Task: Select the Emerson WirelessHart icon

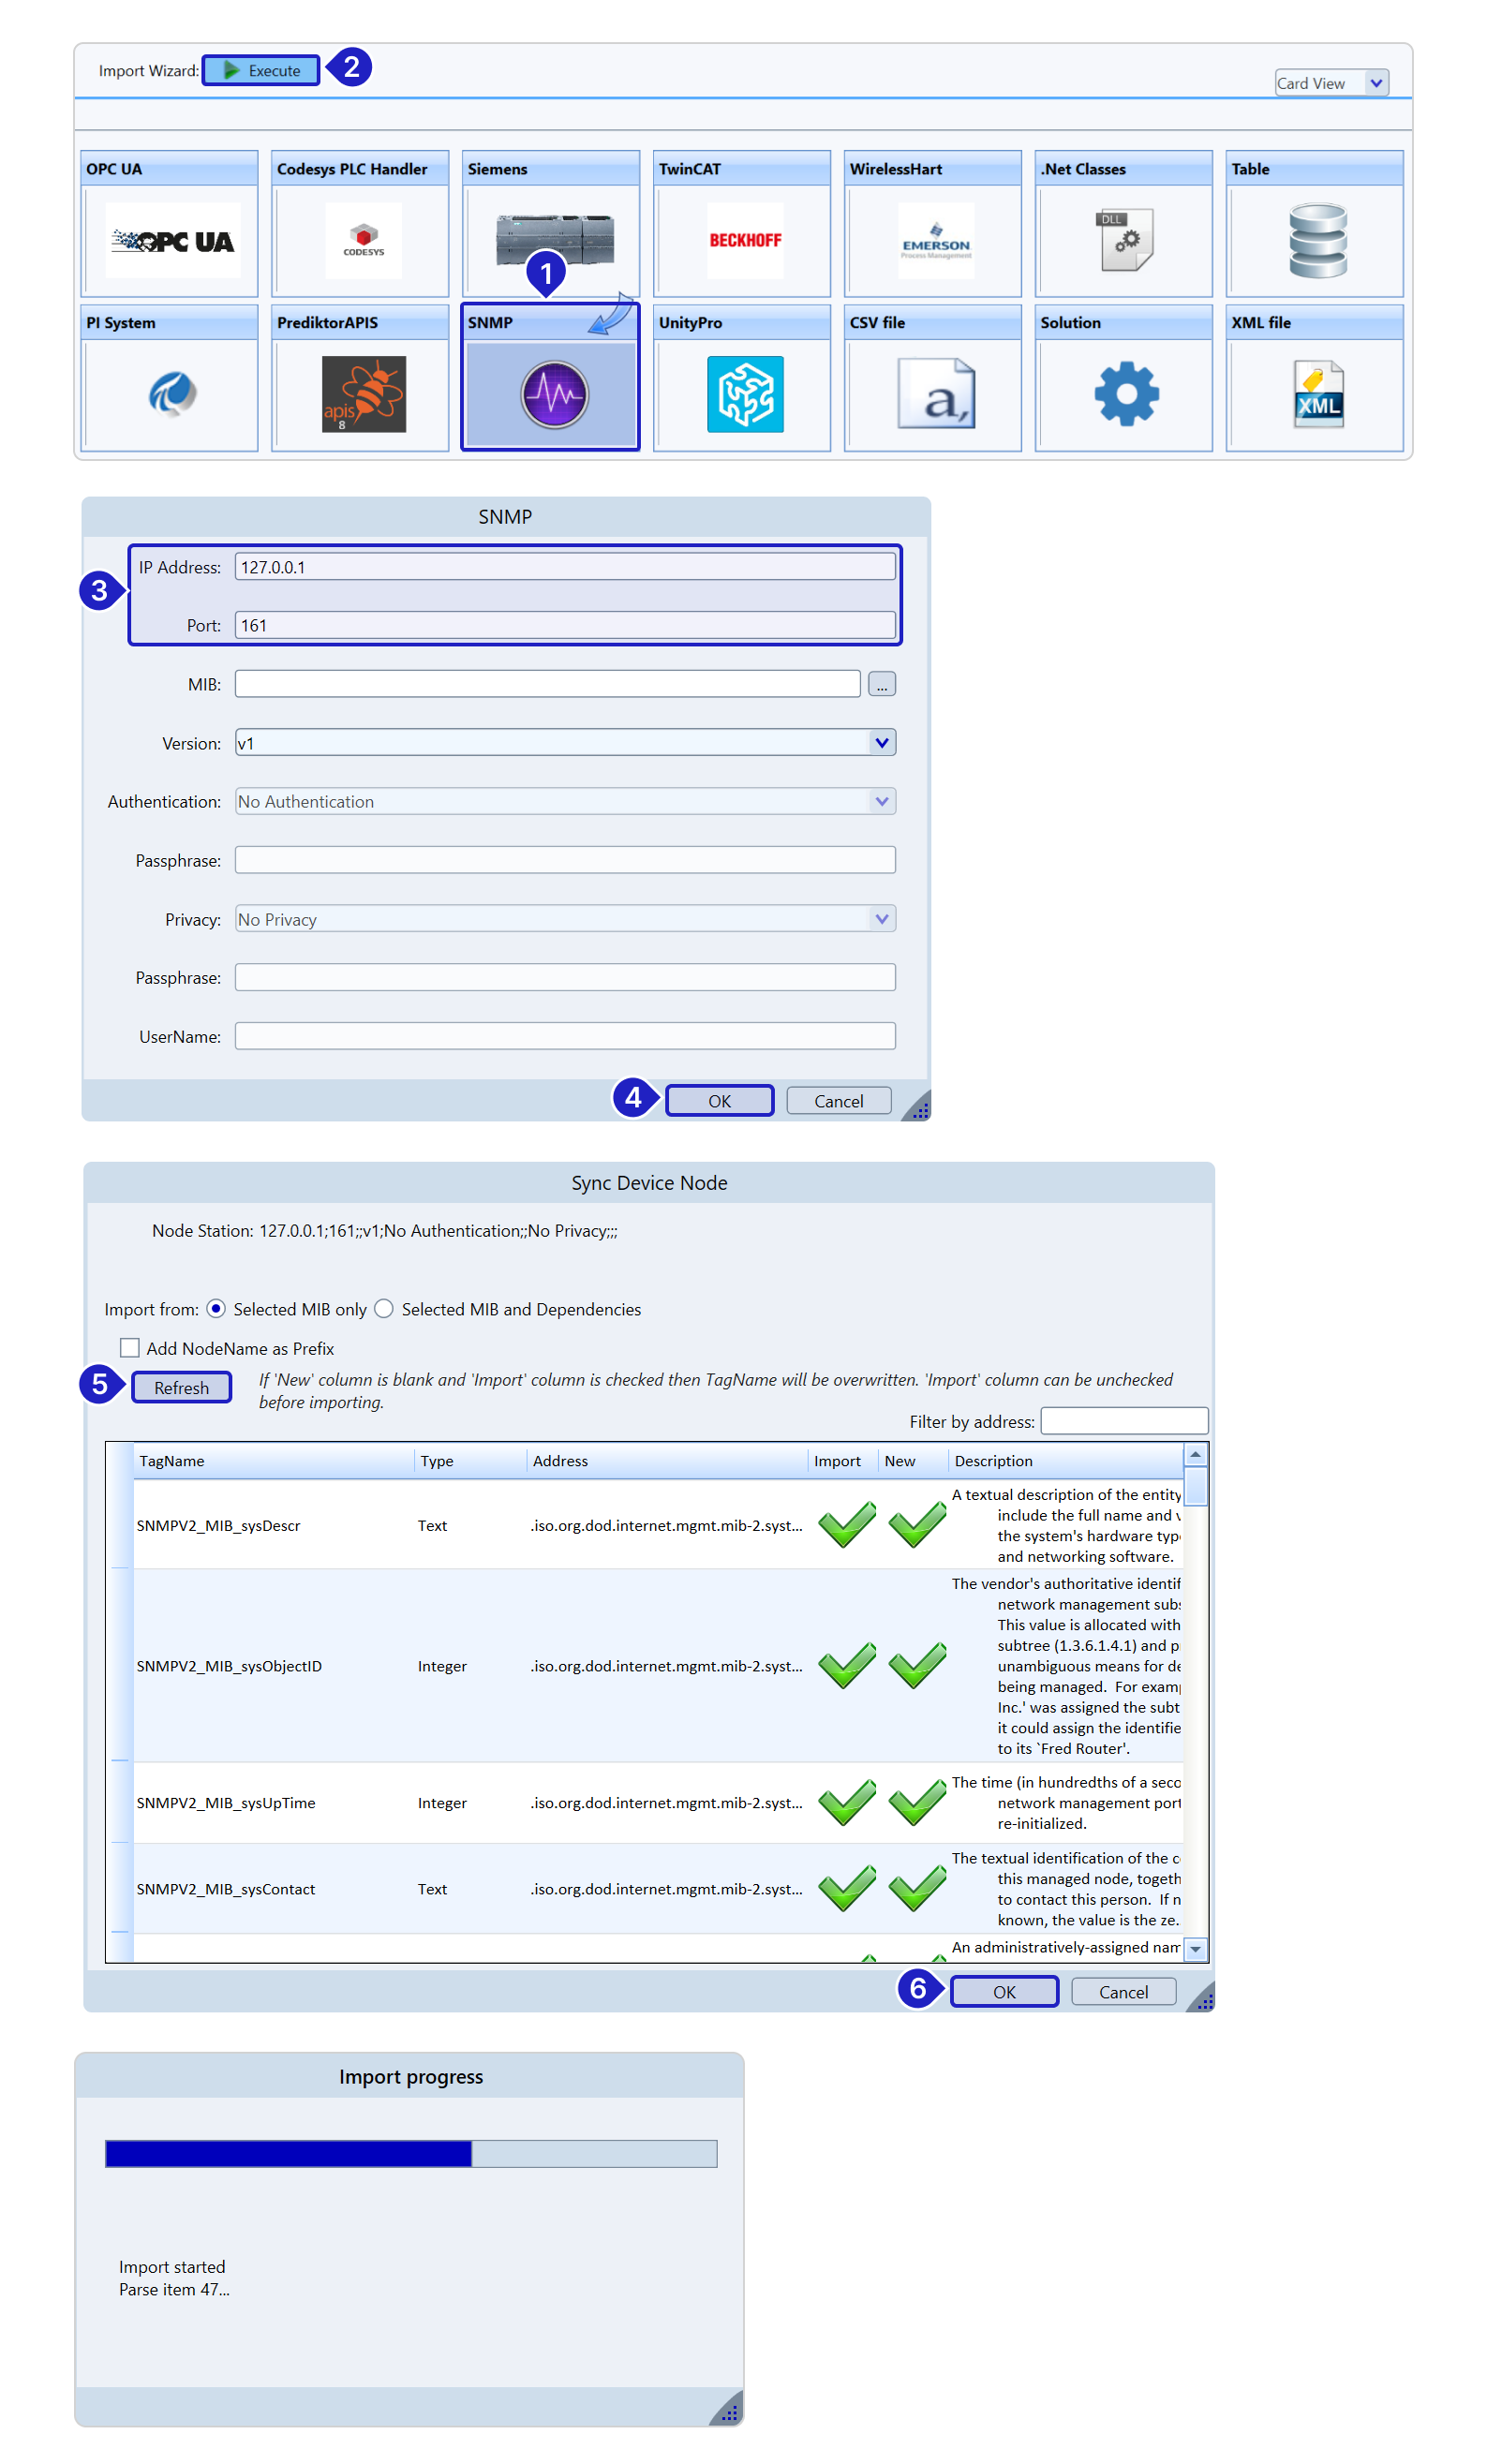Action: tap(935, 240)
